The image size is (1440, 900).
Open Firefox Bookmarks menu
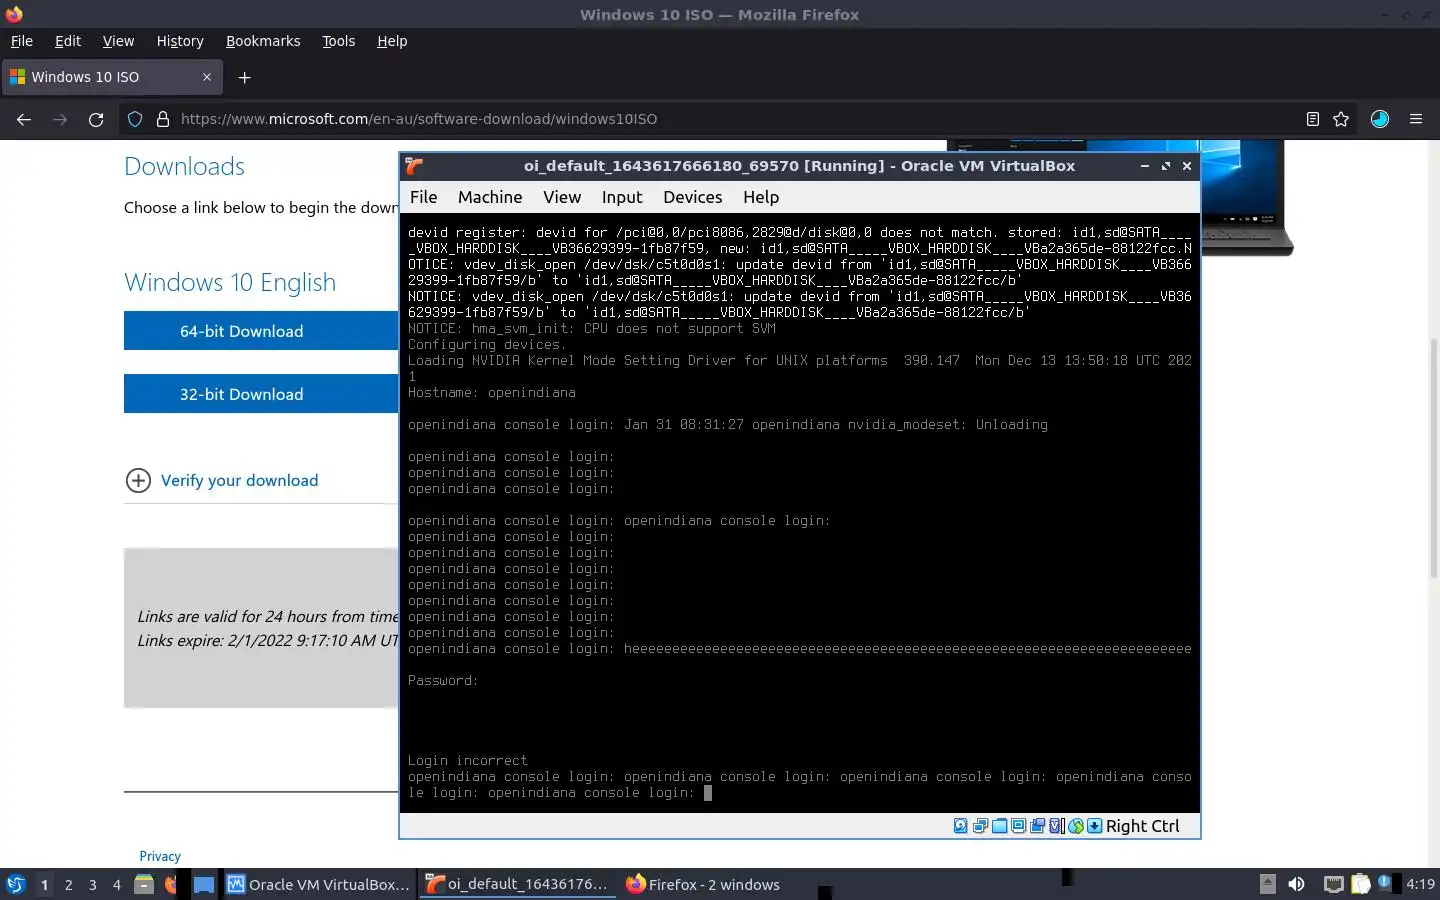pyautogui.click(x=263, y=41)
